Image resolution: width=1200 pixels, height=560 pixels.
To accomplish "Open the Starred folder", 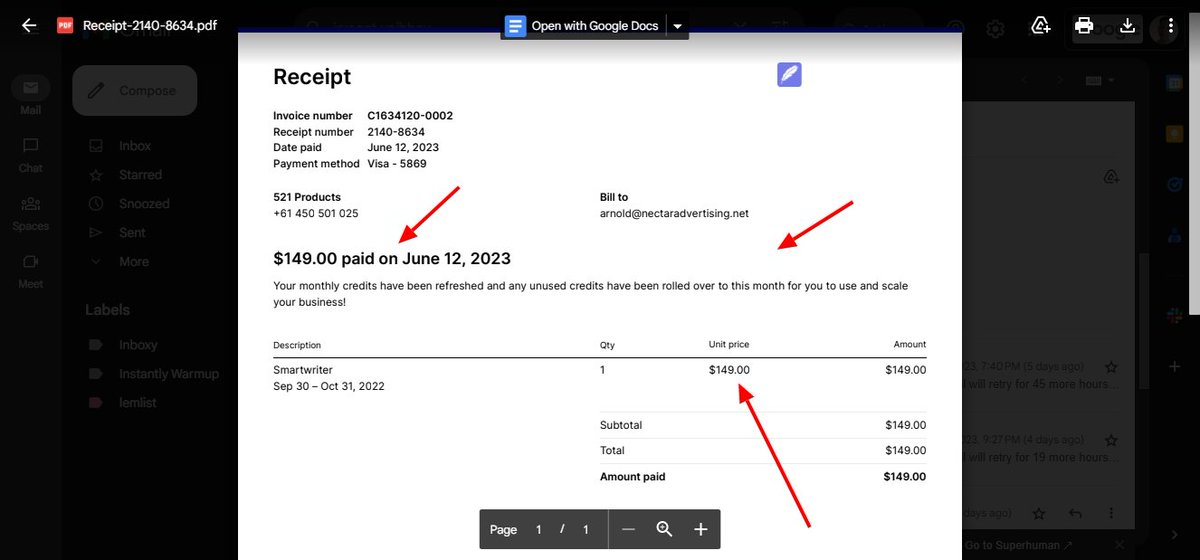I will (140, 174).
